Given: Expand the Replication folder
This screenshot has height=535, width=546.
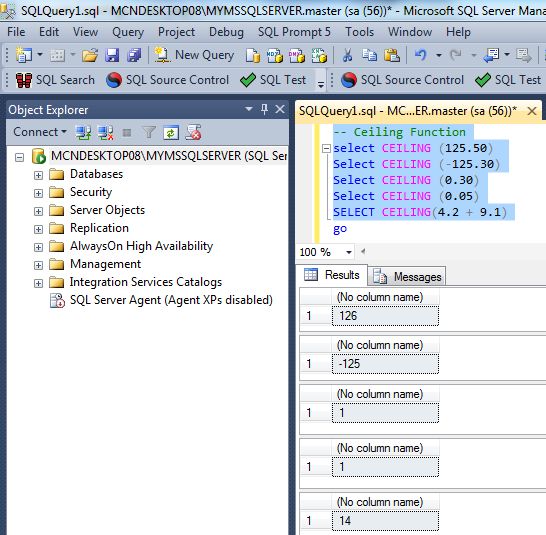Looking at the screenshot, I should pos(38,230).
